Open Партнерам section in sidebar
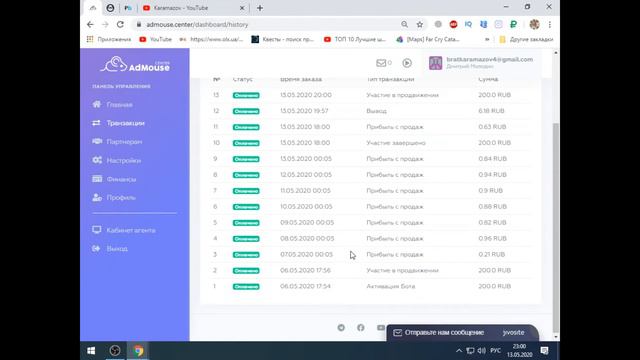Screen dimensions: 640x360 [x=124, y=142]
